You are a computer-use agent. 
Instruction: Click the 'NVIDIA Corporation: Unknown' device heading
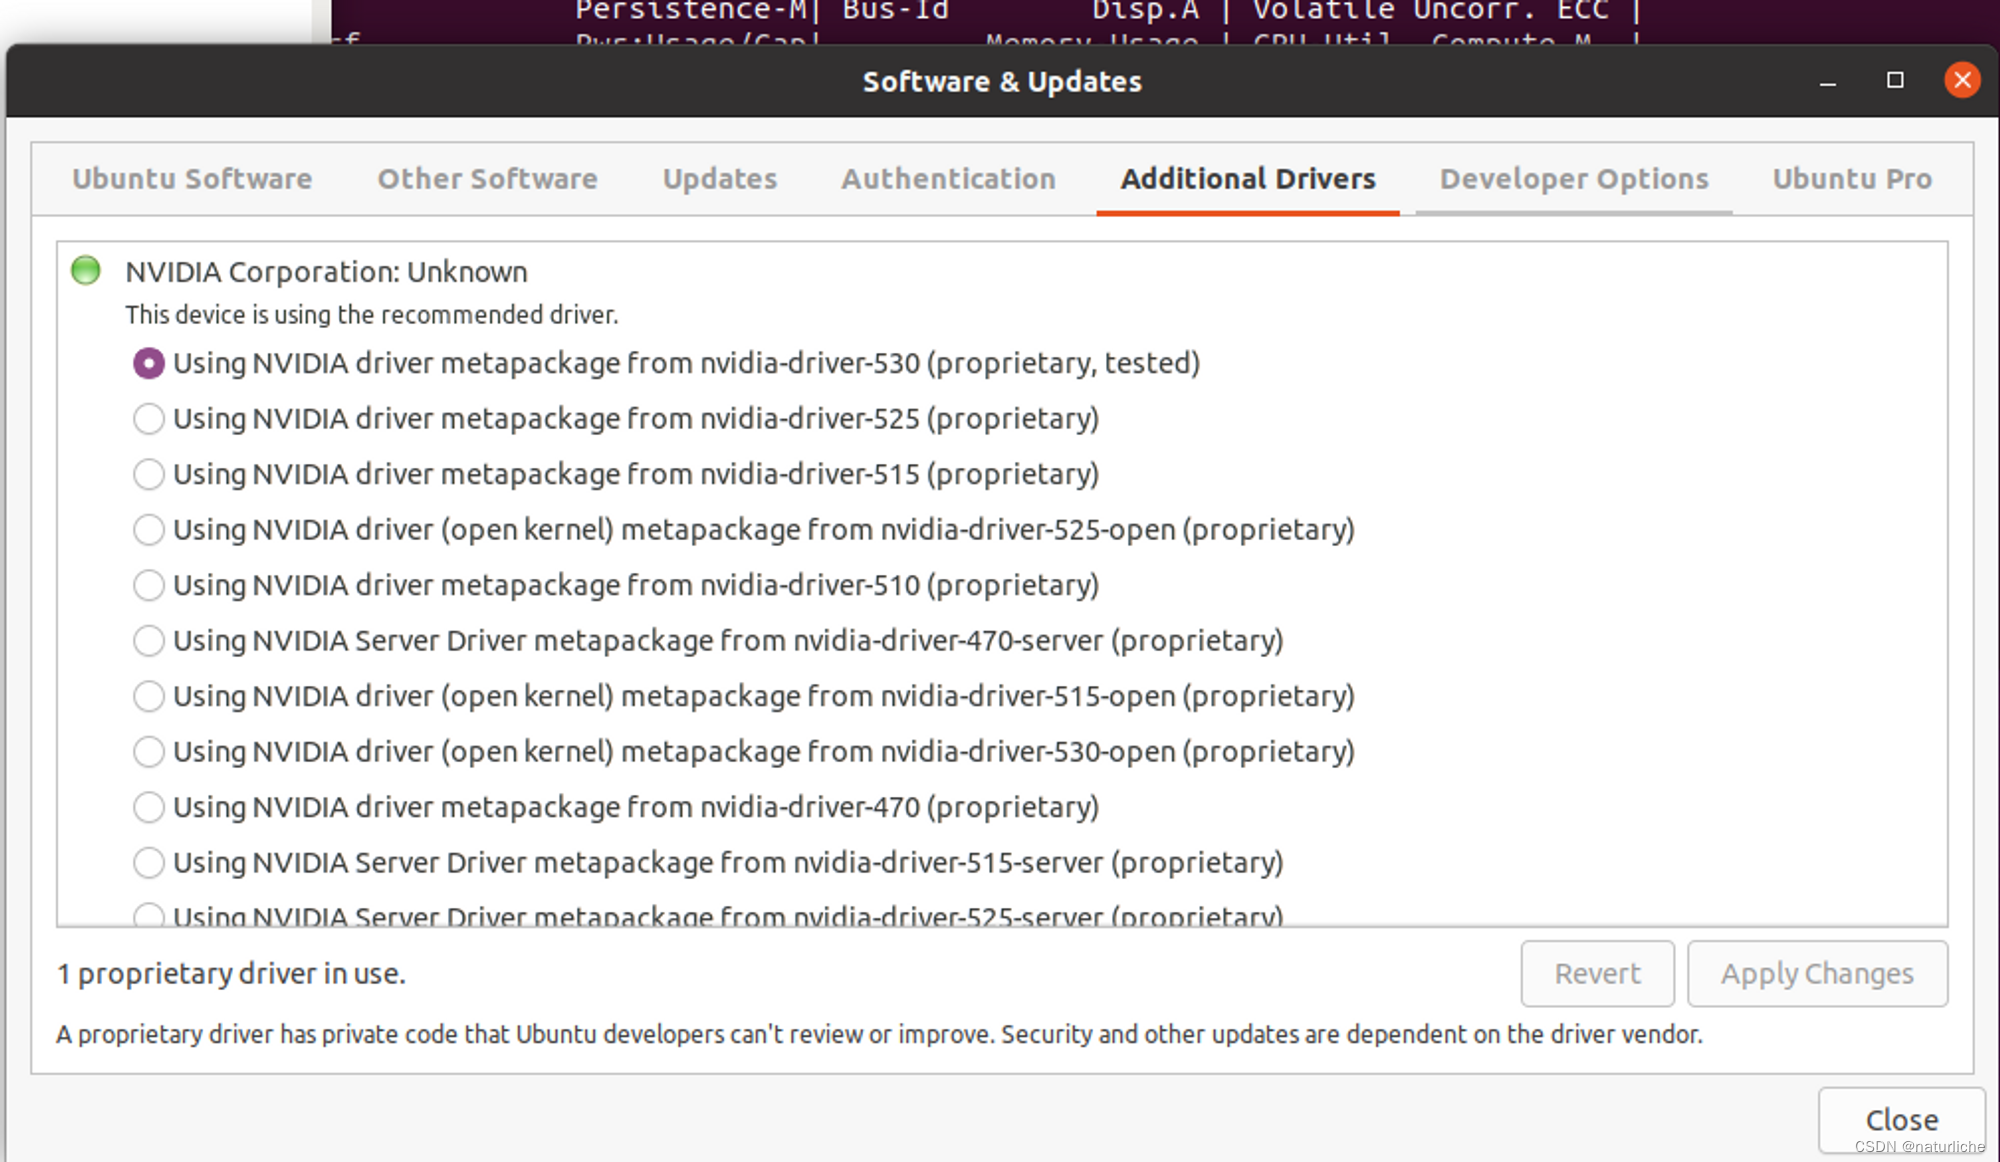point(326,272)
